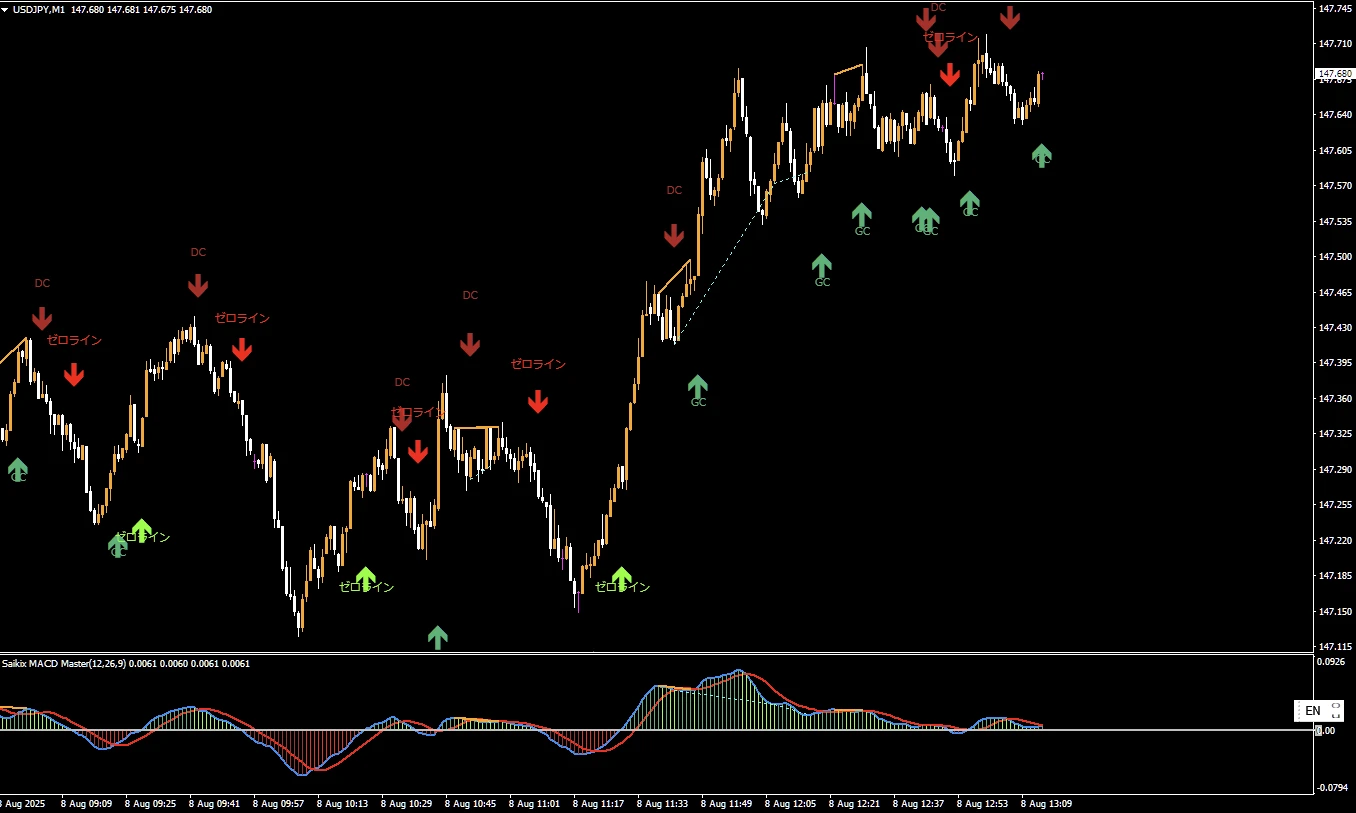Select the far-left dark red DC down arrow

point(41,318)
